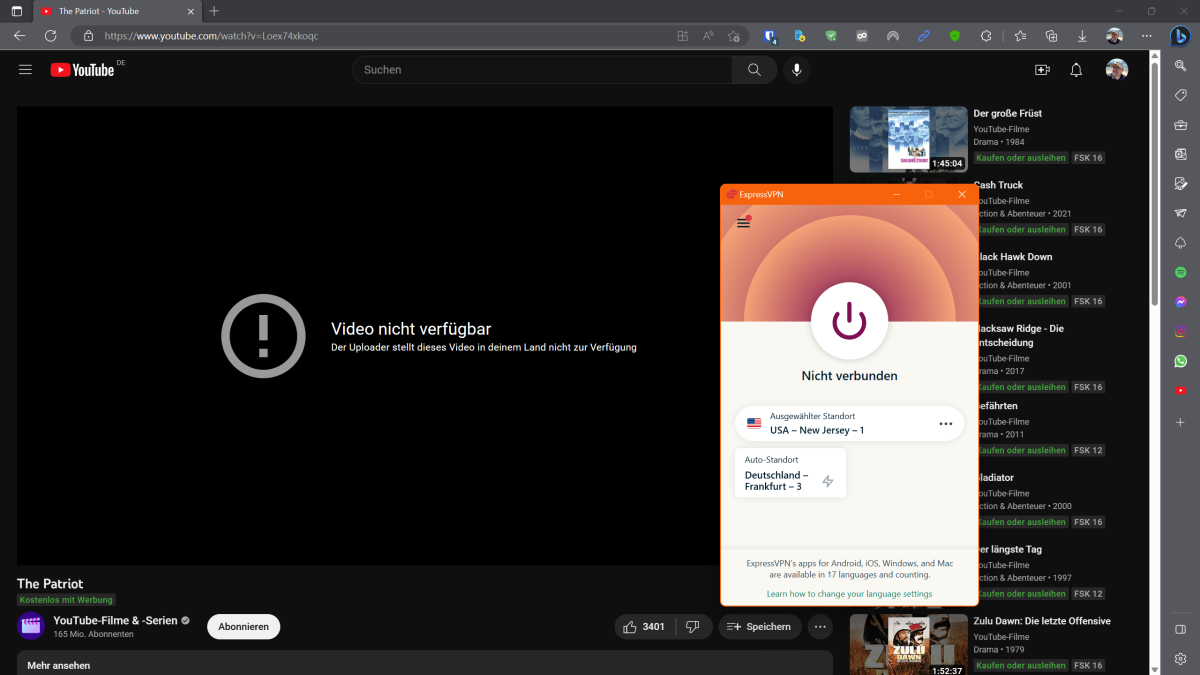The image size is (1200, 675).
Task: Open browser settings and more menu
Action: pos(1145,35)
